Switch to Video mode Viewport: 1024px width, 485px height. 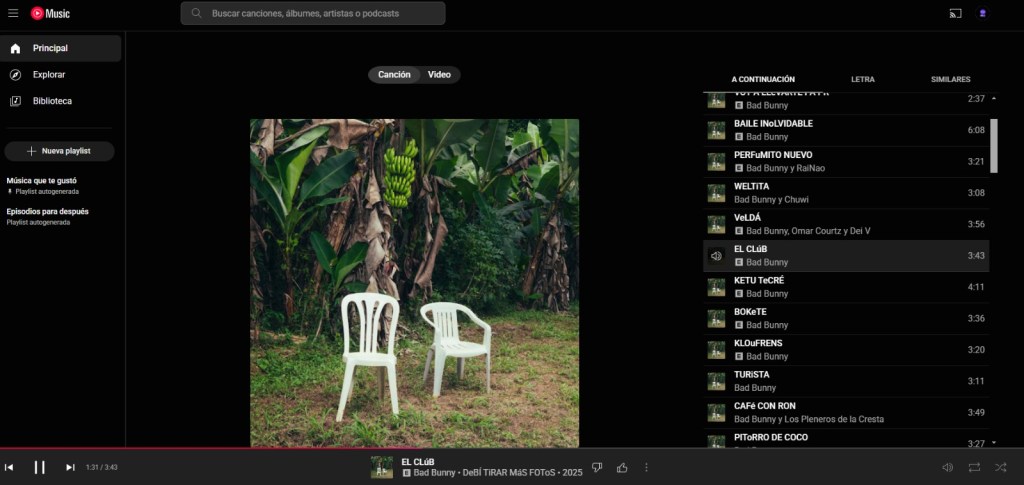coord(439,75)
